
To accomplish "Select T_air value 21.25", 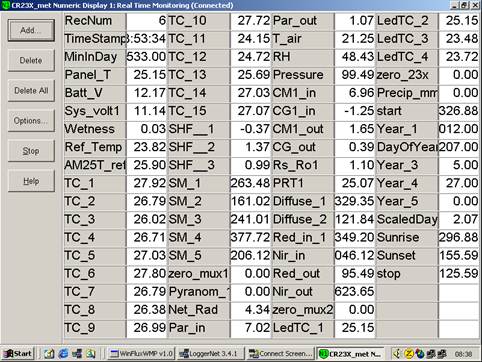I will pyautogui.click(x=355, y=39).
